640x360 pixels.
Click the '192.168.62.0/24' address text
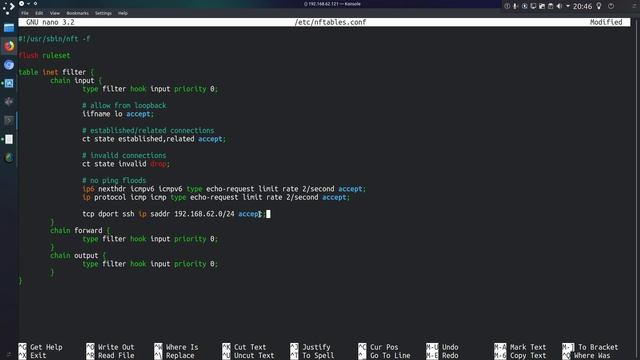coord(204,213)
